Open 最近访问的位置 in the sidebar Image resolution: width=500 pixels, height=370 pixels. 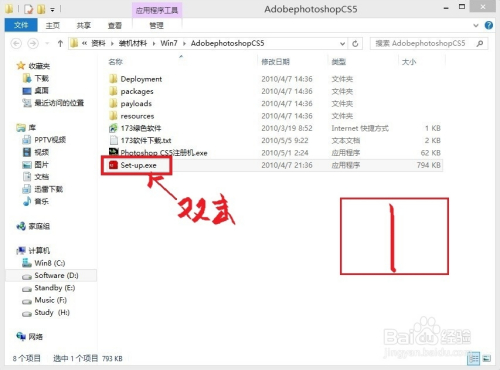tap(59, 103)
